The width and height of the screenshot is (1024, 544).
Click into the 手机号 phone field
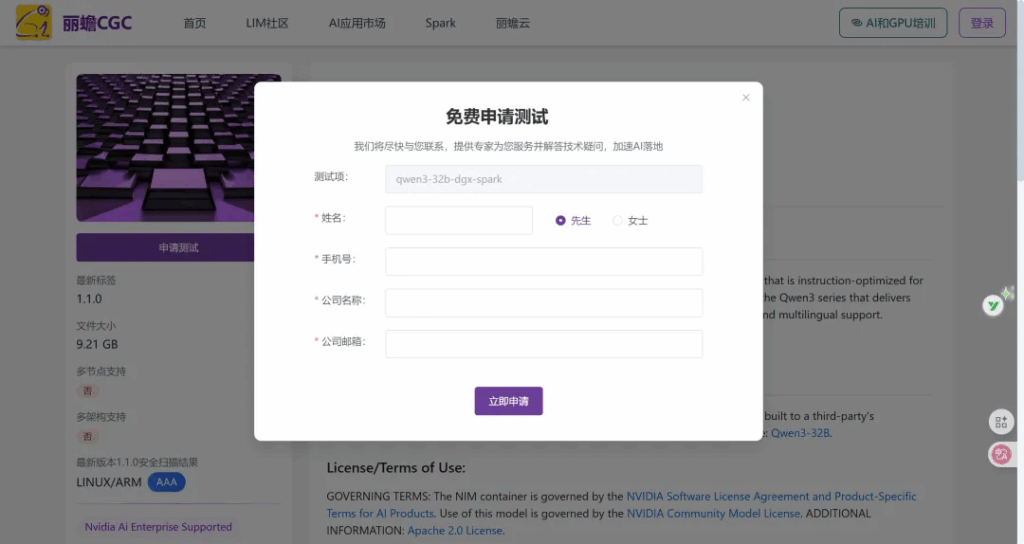point(543,261)
